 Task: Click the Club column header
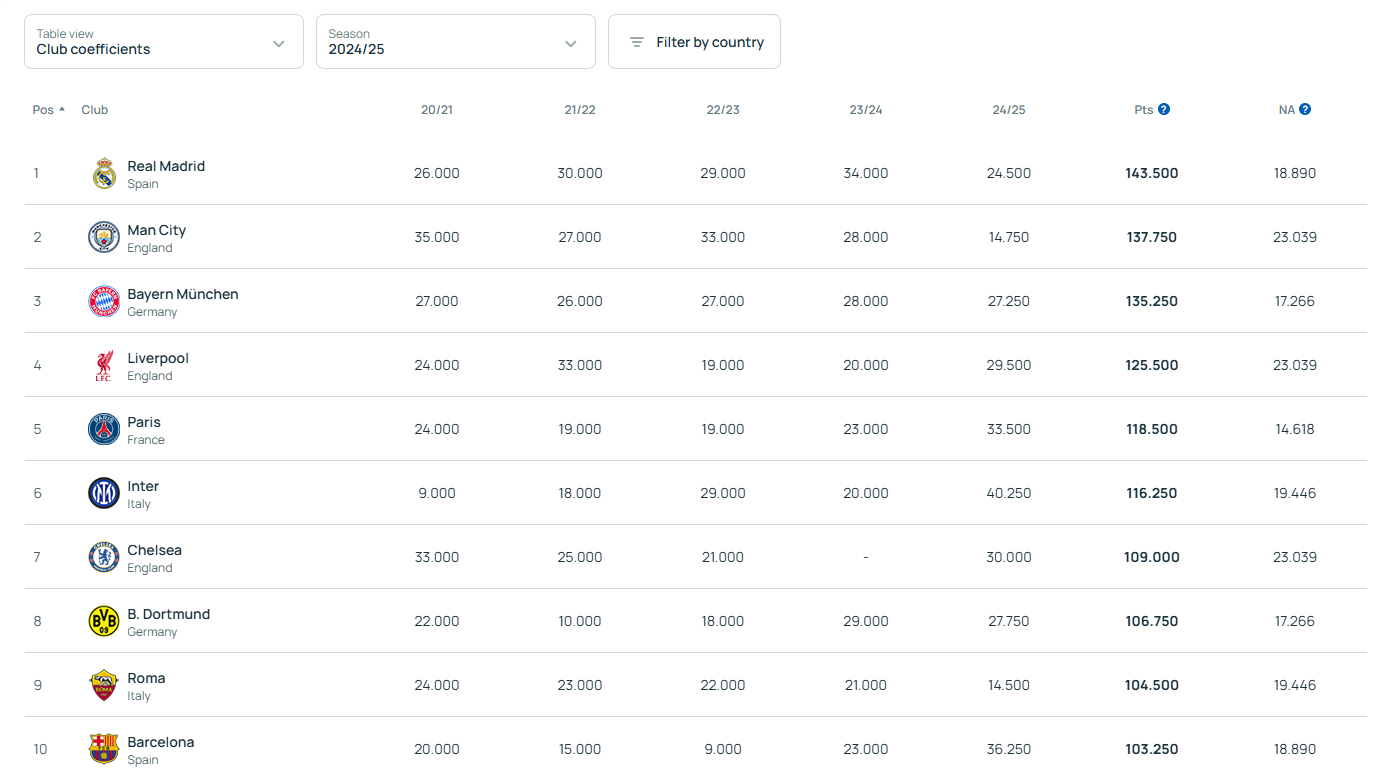tap(95, 110)
